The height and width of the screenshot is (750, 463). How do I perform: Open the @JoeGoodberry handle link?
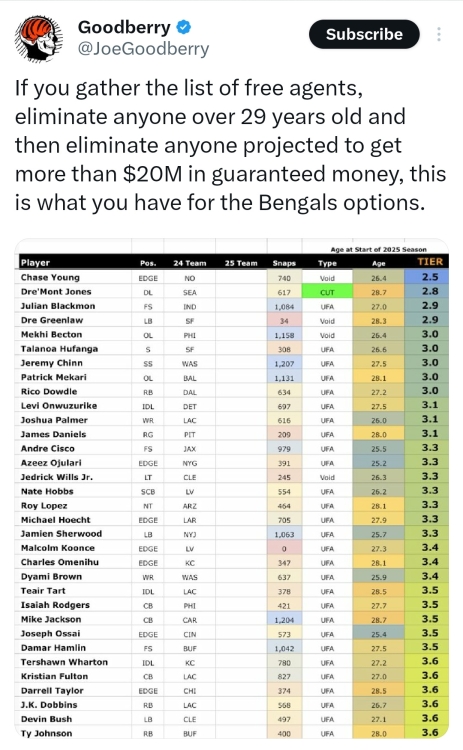(143, 49)
